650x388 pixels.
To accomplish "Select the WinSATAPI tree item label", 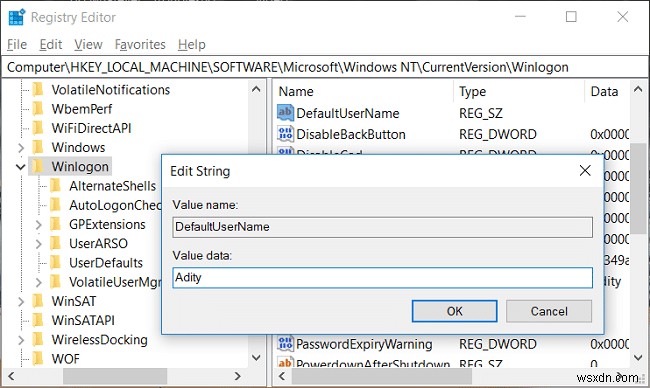I will (x=83, y=320).
